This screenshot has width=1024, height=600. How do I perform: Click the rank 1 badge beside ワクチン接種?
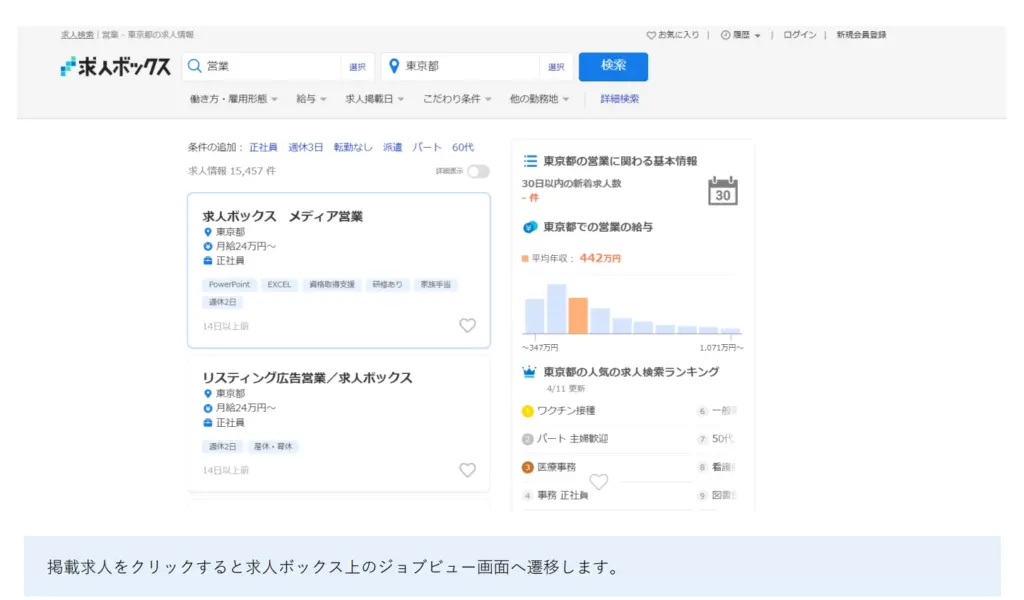point(528,411)
